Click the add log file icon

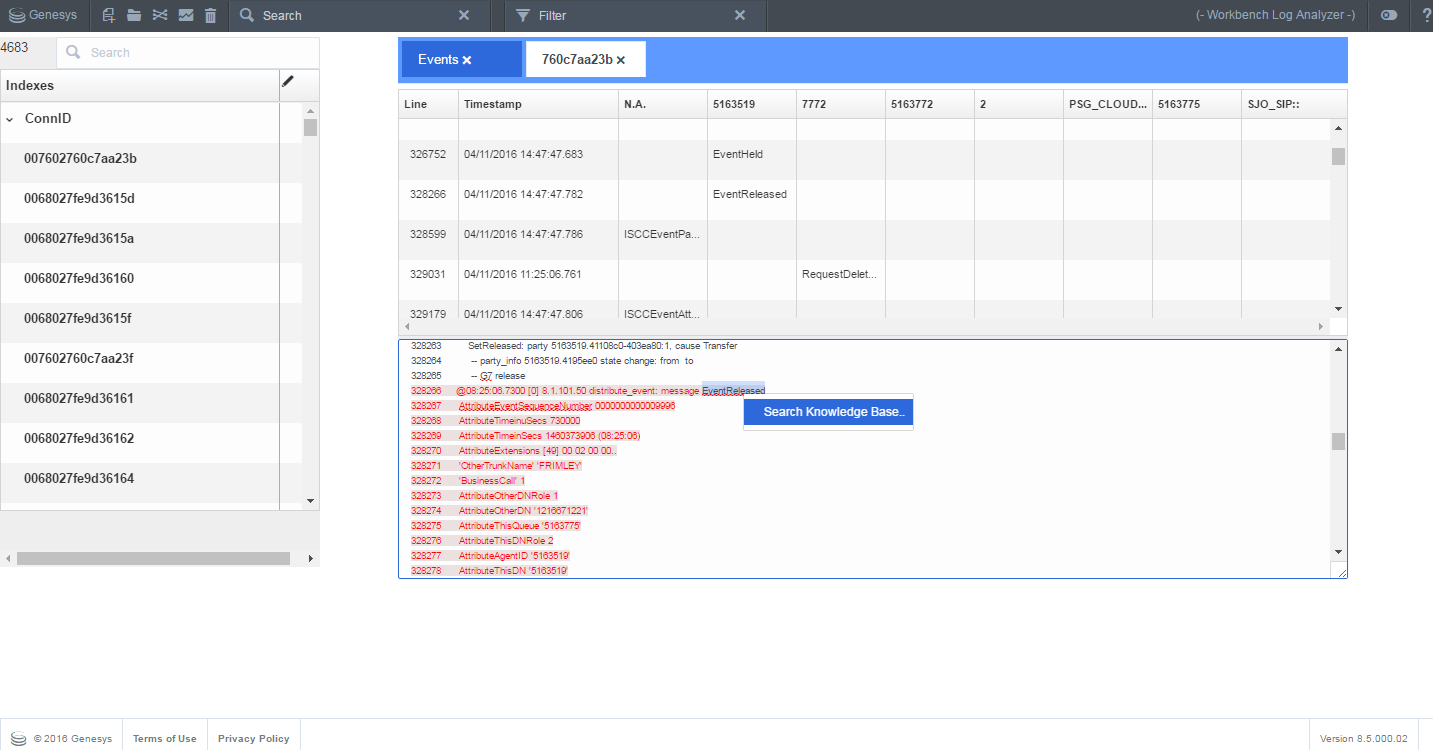click(x=108, y=15)
